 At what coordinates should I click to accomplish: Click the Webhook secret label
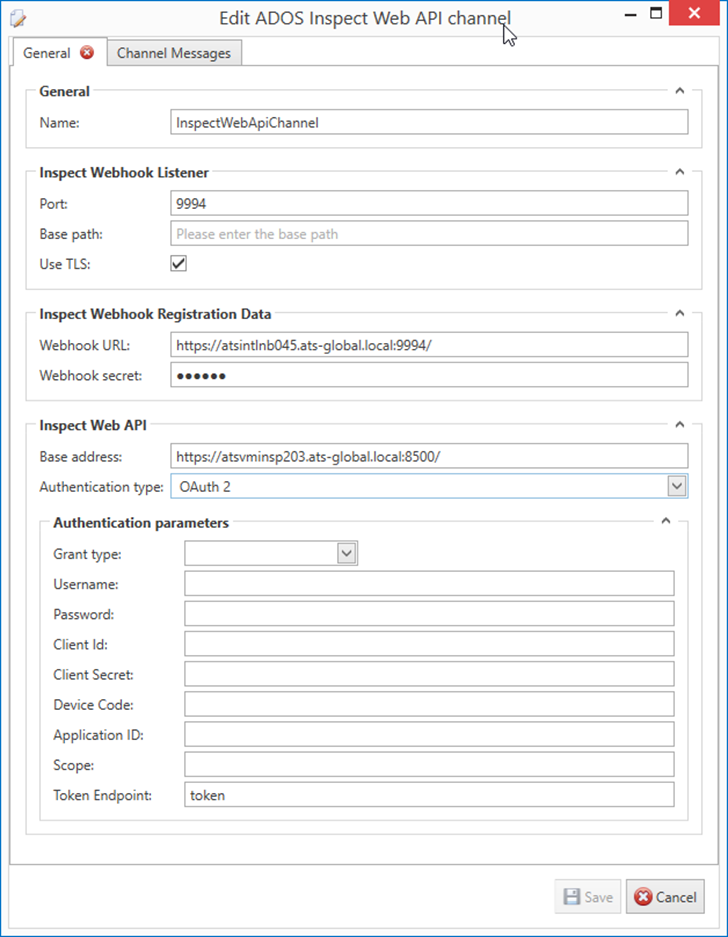tap(91, 376)
